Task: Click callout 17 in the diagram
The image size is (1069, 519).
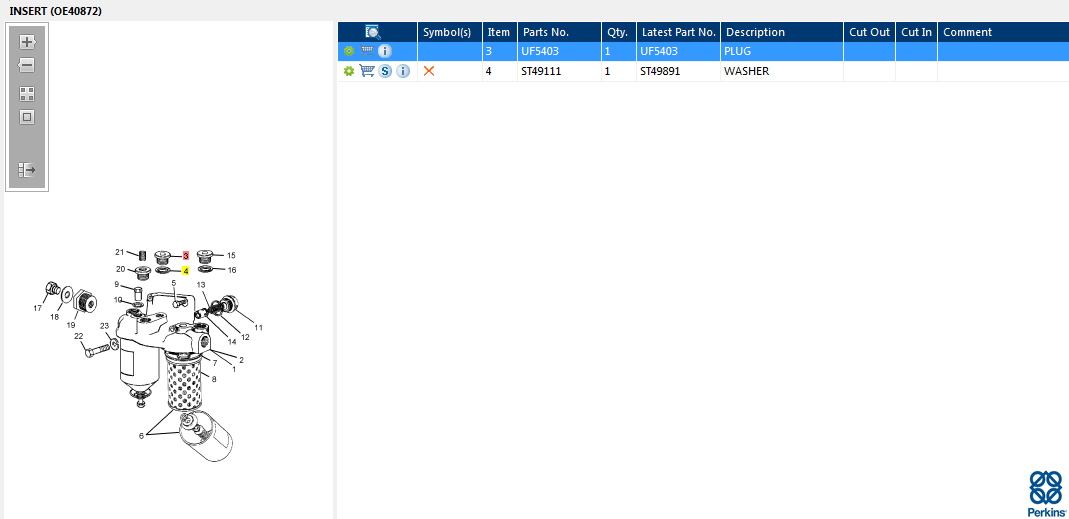Action: 37,308
